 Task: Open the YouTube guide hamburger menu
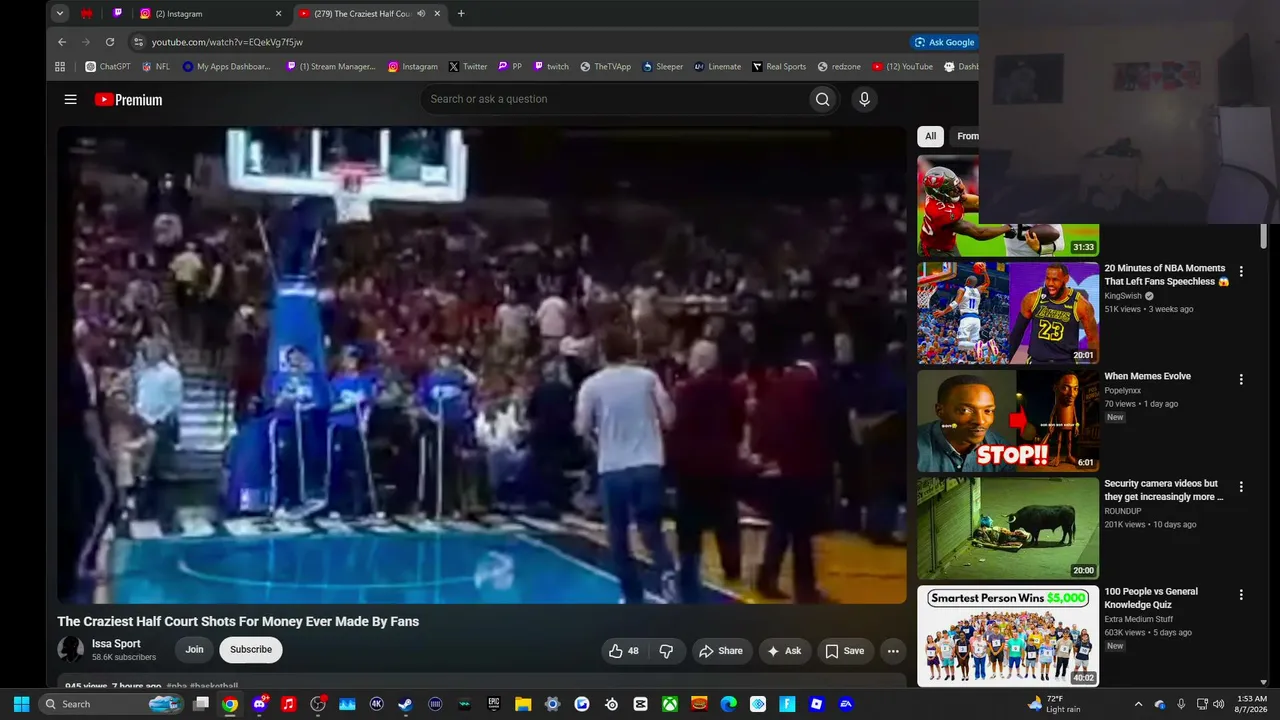click(70, 99)
